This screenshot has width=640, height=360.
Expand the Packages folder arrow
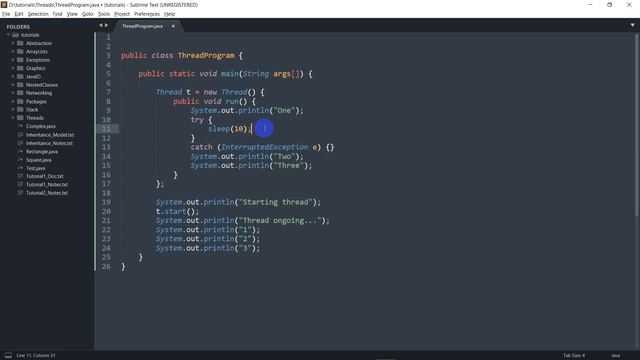click(13, 101)
